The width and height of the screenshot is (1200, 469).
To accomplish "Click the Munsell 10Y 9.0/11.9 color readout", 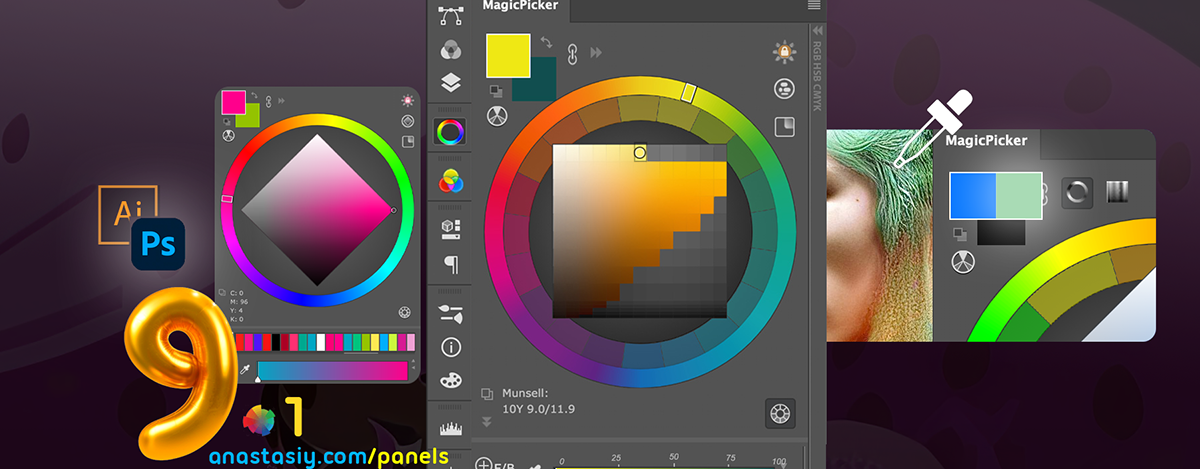I will (x=540, y=409).
